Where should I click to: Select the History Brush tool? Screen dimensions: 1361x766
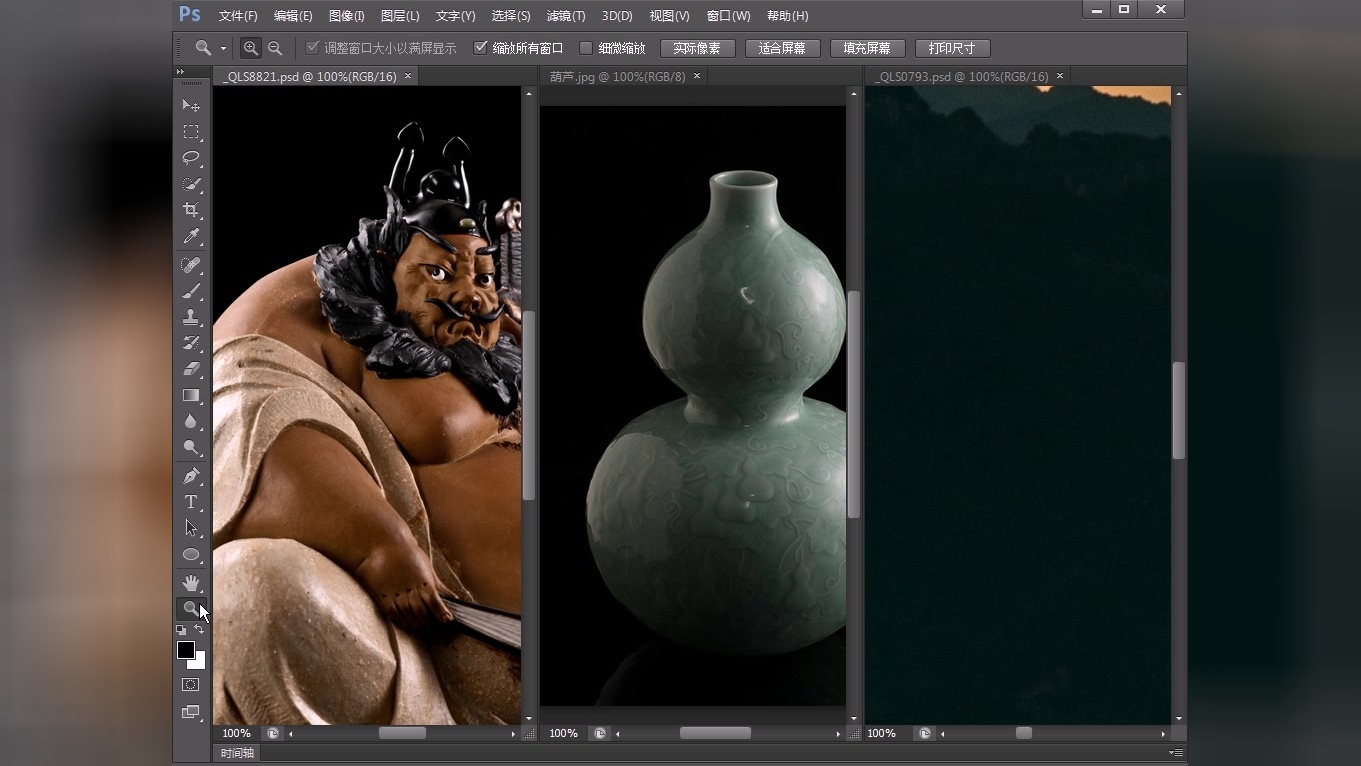pos(190,343)
